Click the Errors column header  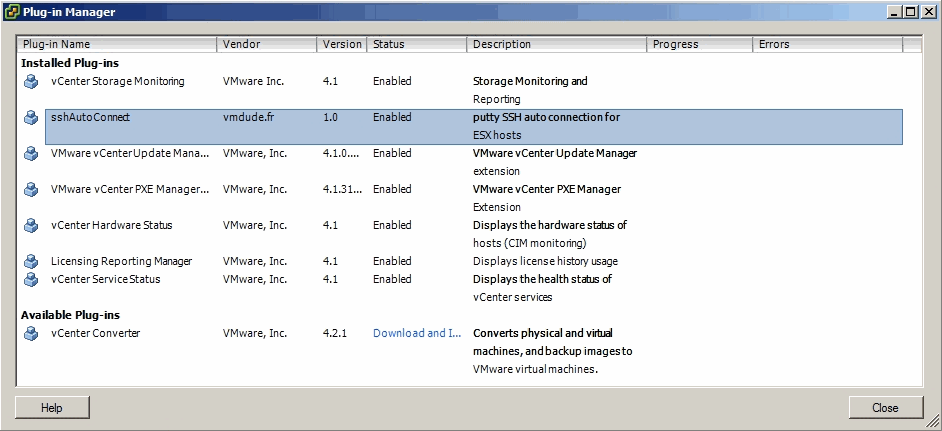coord(828,44)
